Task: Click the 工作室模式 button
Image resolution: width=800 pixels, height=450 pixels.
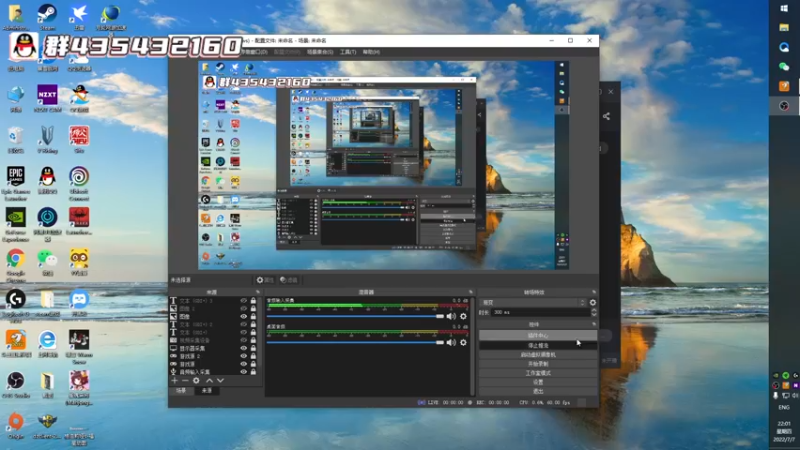Action: tap(538, 373)
